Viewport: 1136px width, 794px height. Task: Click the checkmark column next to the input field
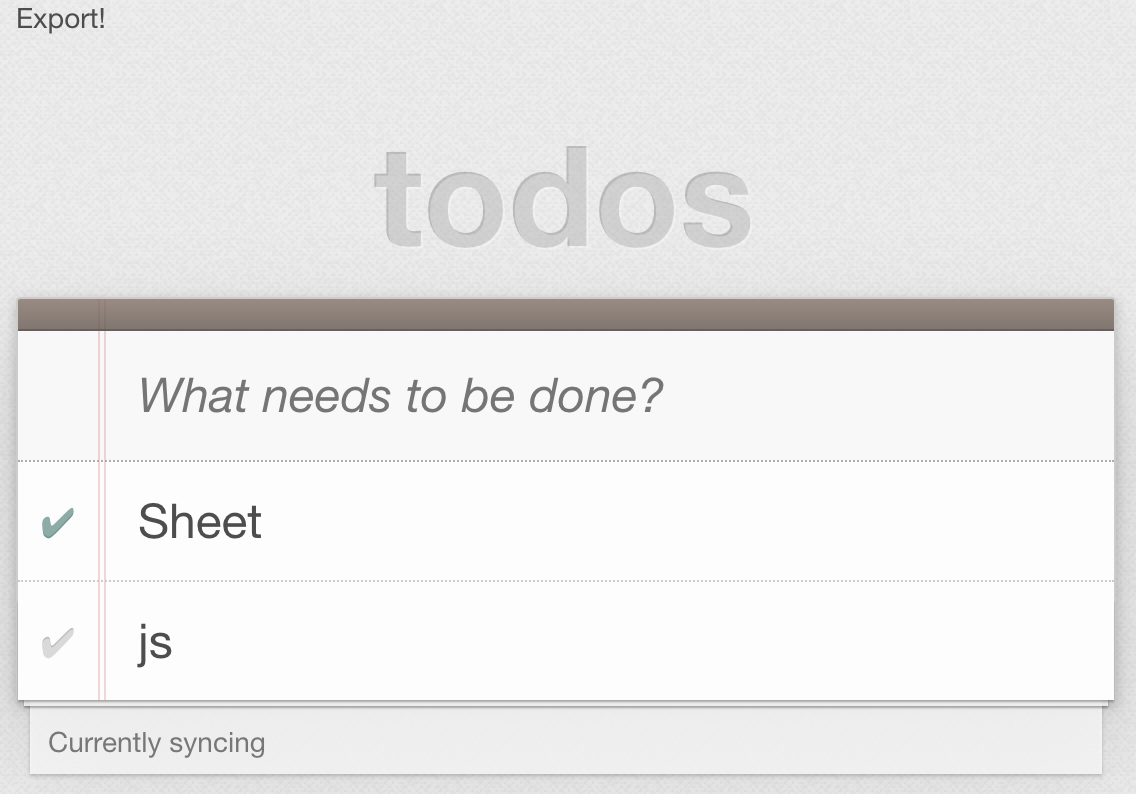click(57, 396)
